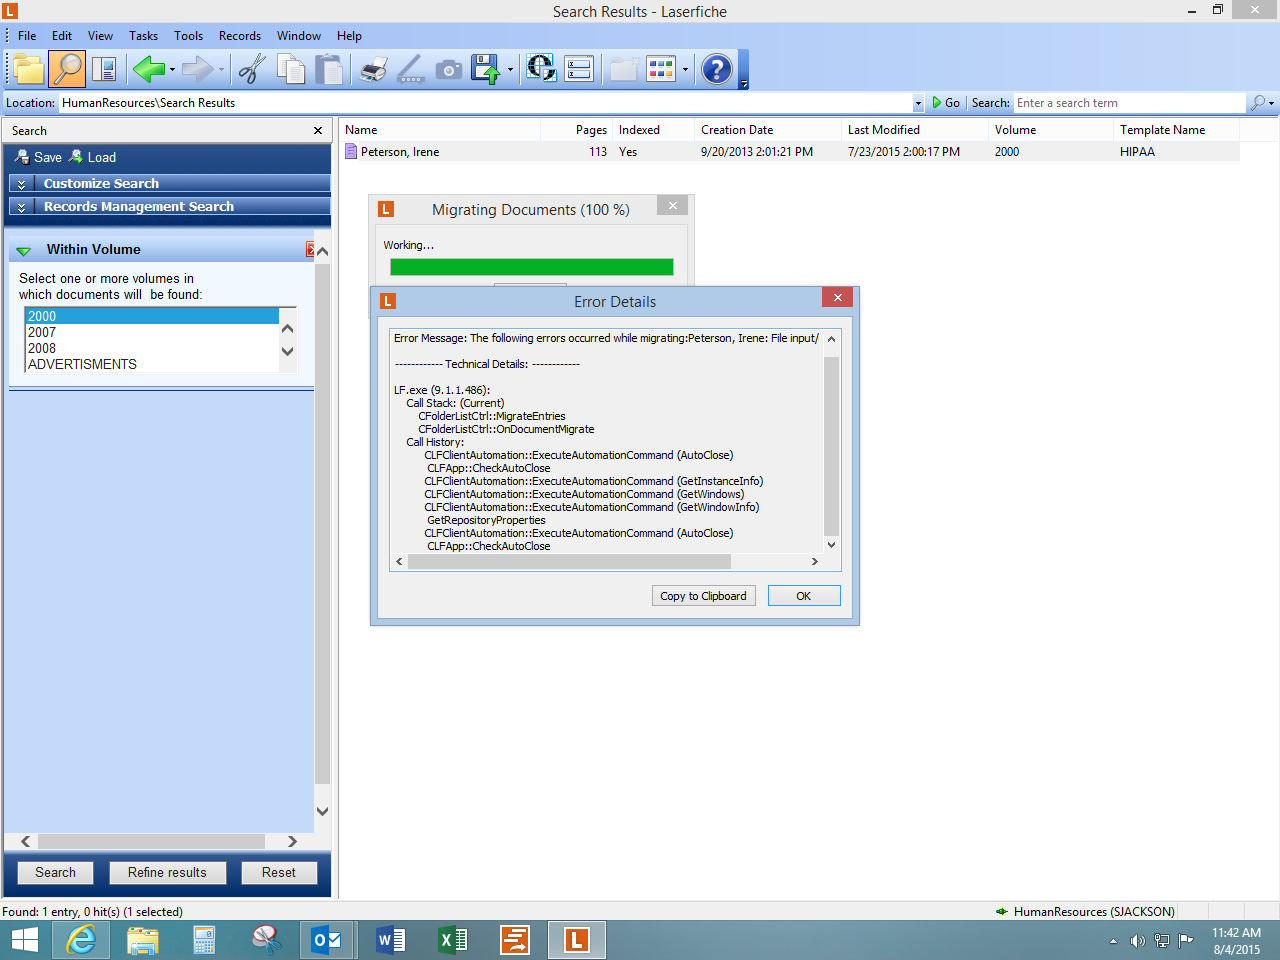Import a file with the floppy-disk icon
This screenshot has height=960, width=1280.
coord(486,69)
